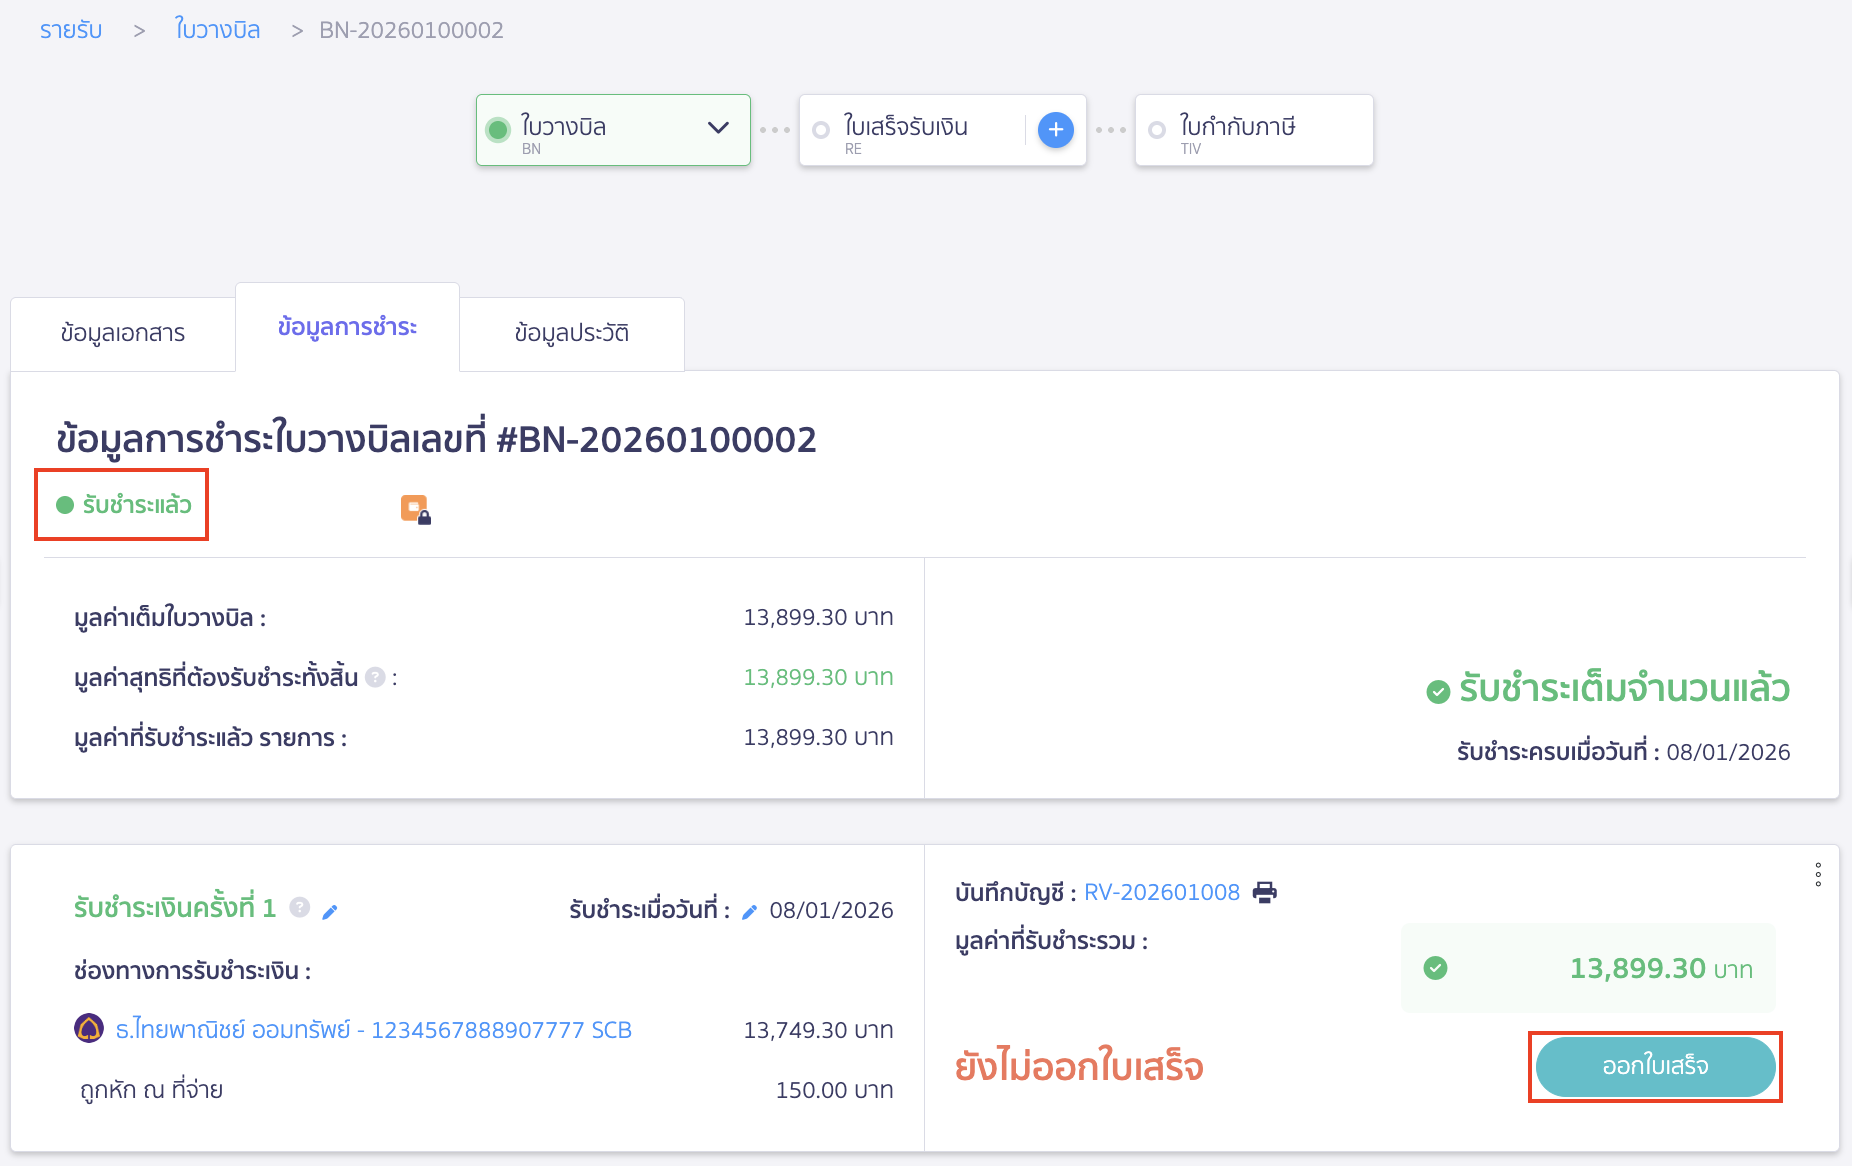The height and width of the screenshot is (1166, 1852).
Task: Select the ใบกำกับภาษี TIV step circle
Action: pyautogui.click(x=1158, y=129)
